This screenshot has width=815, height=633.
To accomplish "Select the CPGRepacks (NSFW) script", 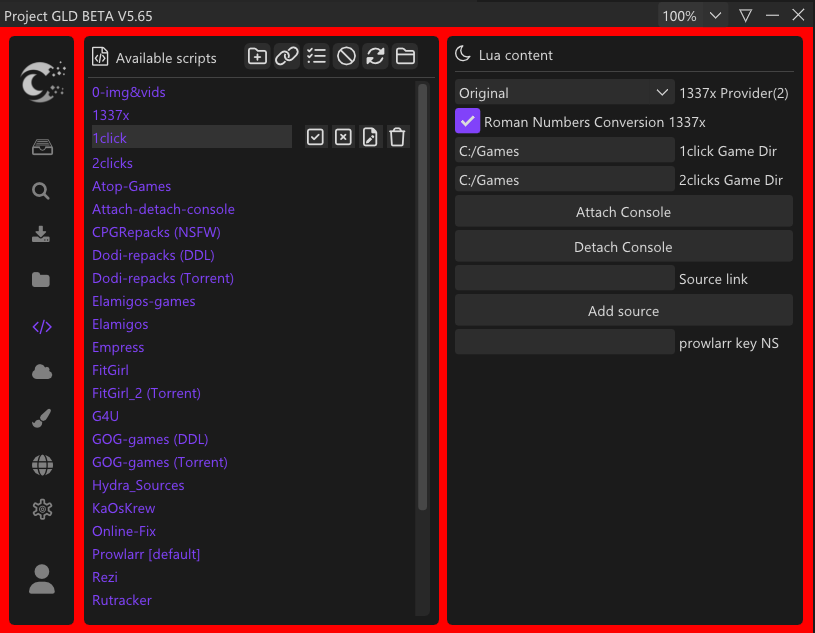I will click(156, 232).
